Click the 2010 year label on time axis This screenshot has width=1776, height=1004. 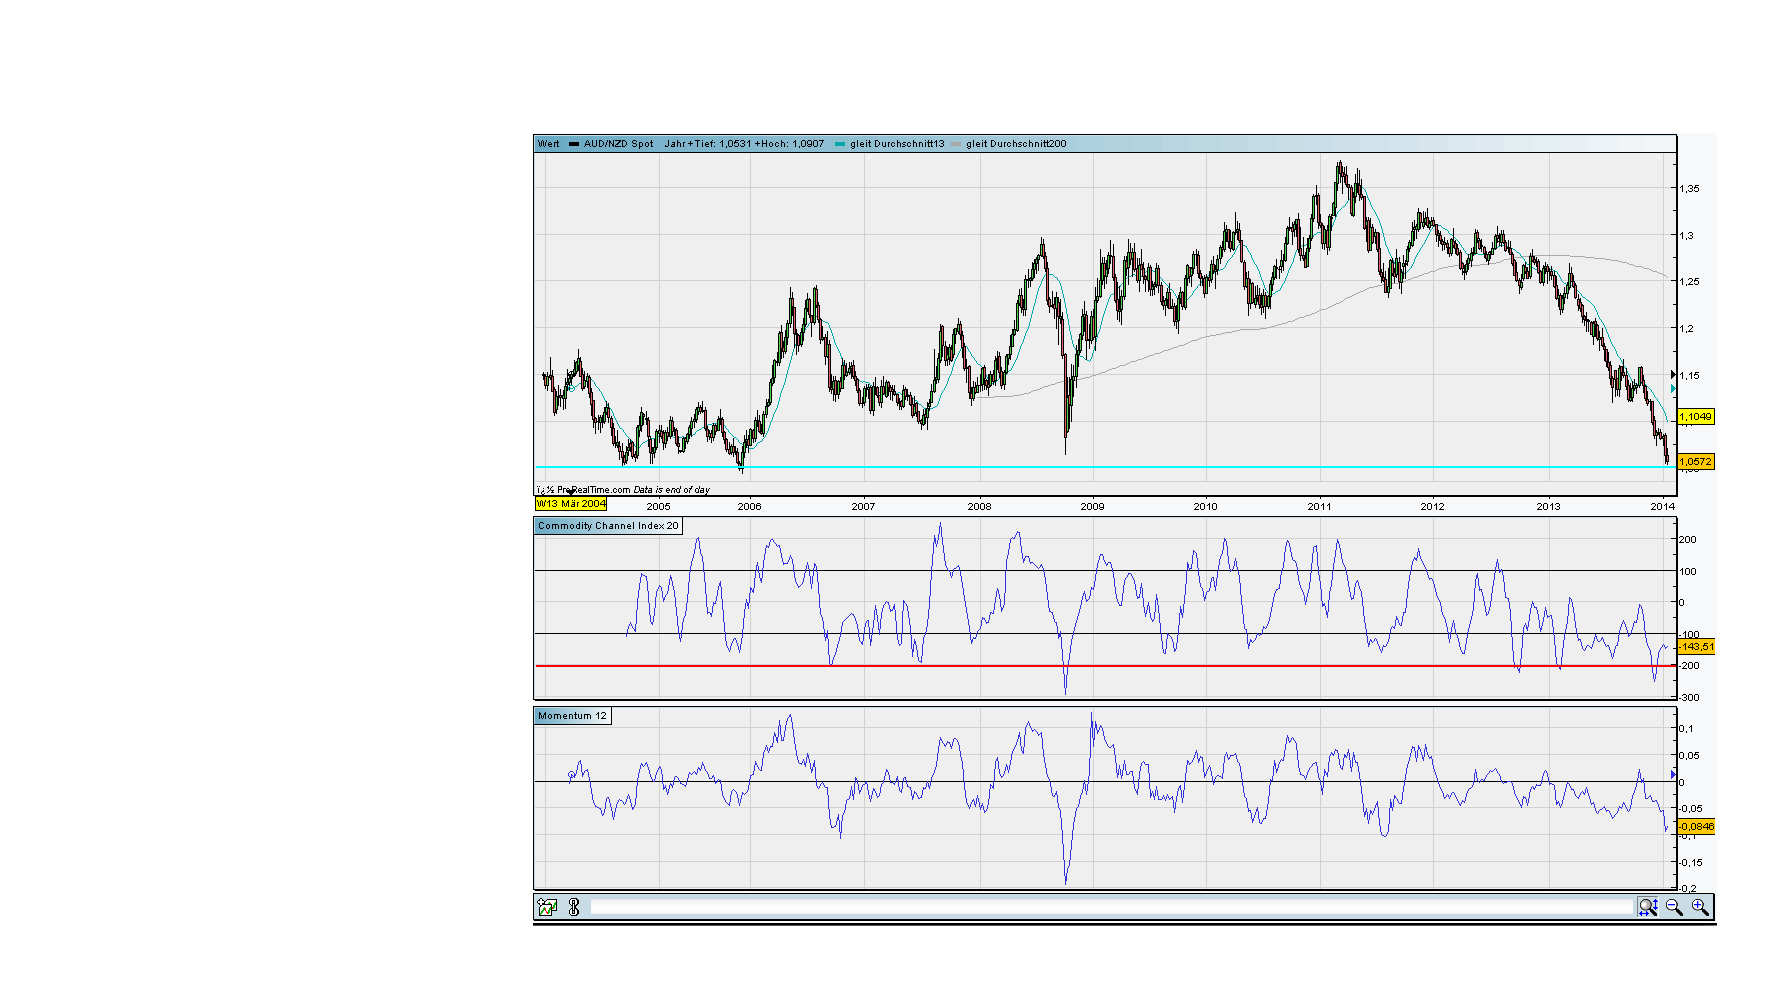click(x=1205, y=507)
